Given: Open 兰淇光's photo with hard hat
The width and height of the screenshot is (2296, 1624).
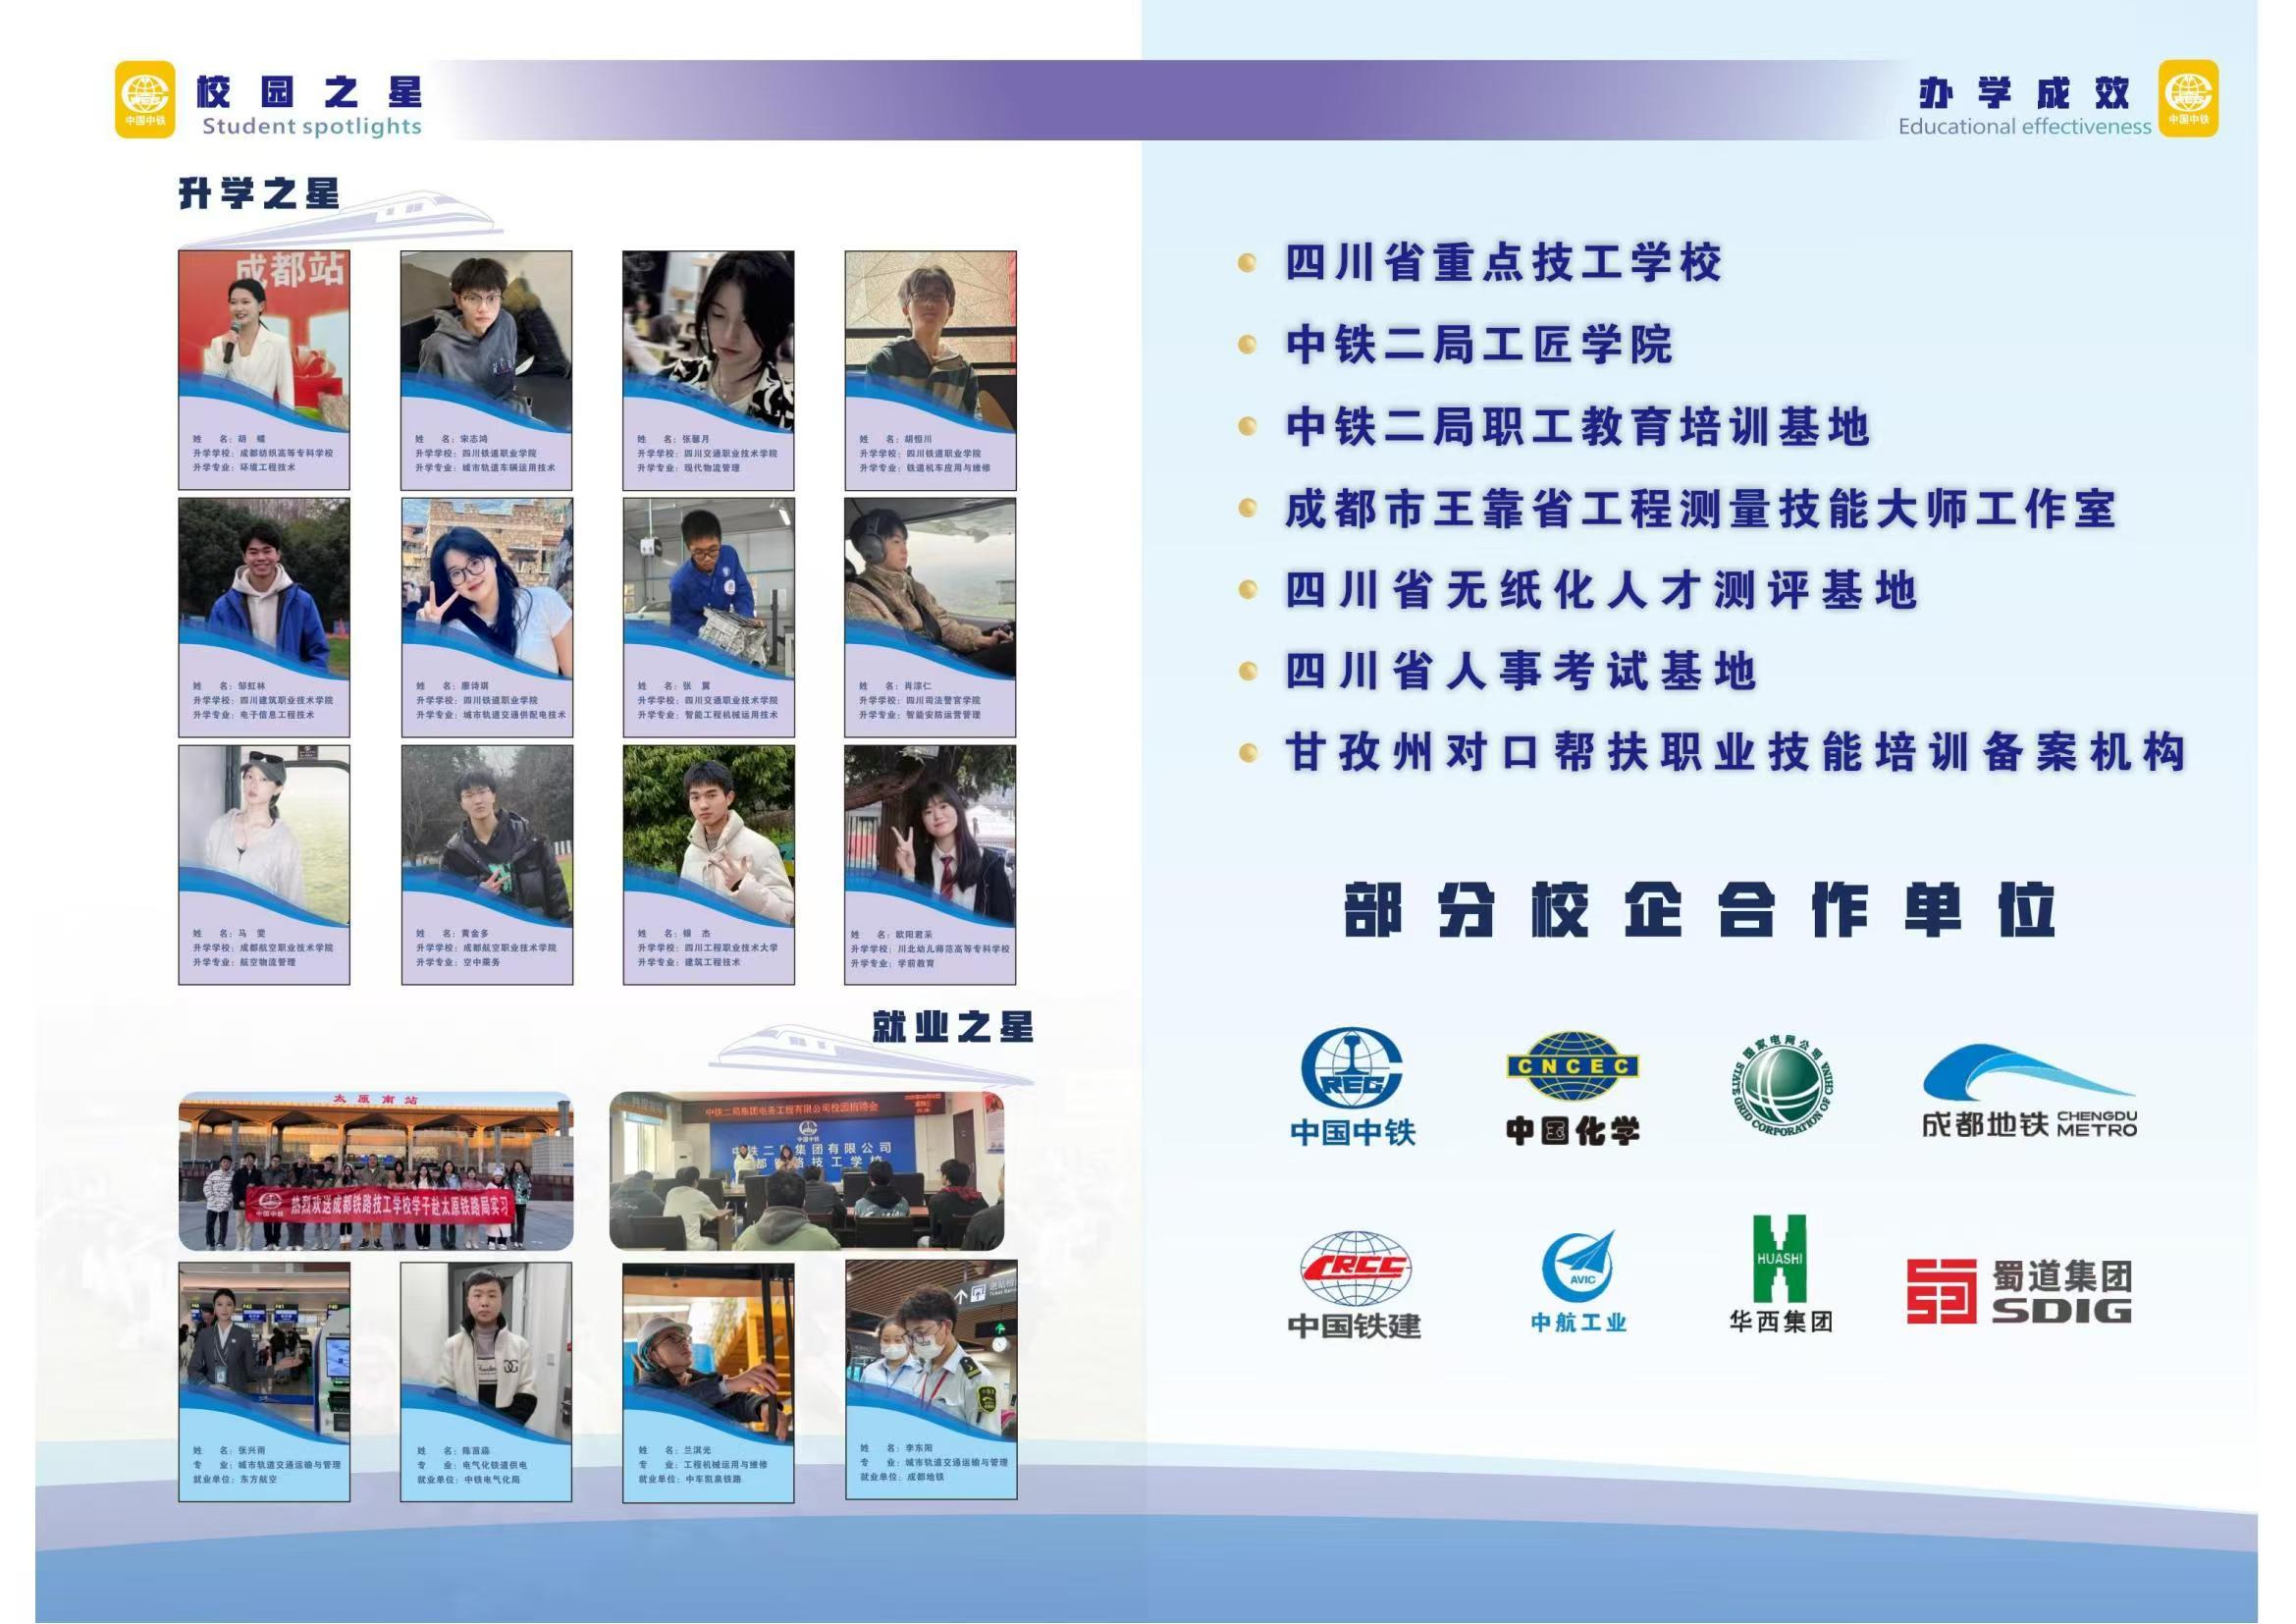Looking at the screenshot, I should click(708, 1352).
